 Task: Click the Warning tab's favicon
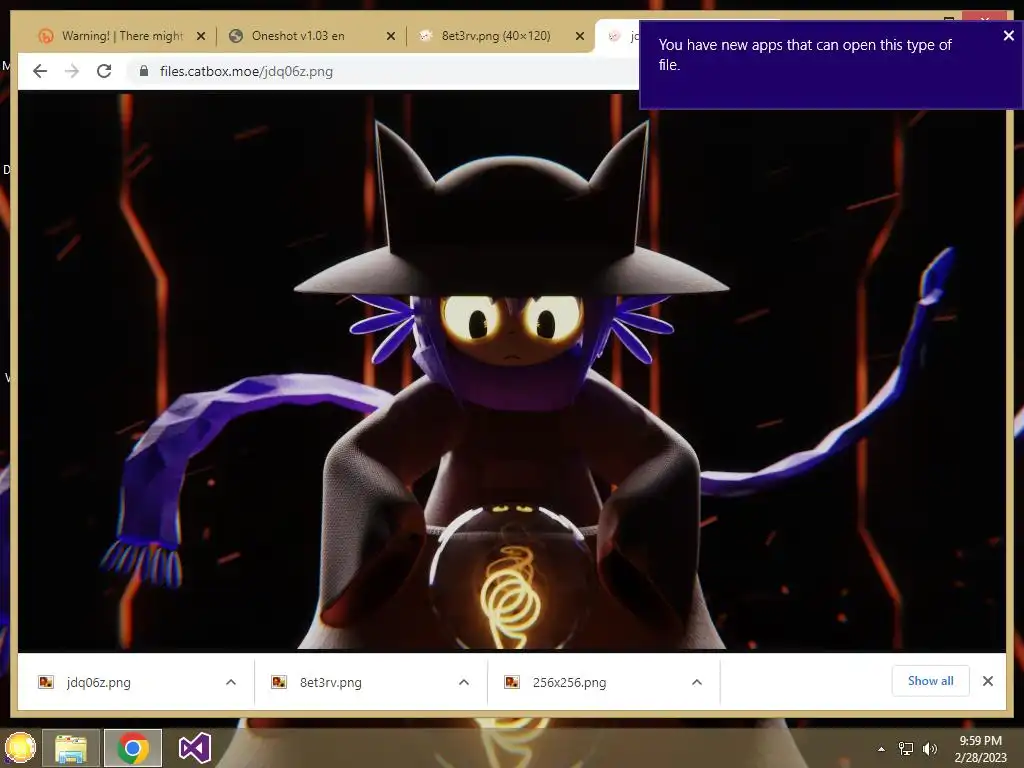tap(46, 36)
